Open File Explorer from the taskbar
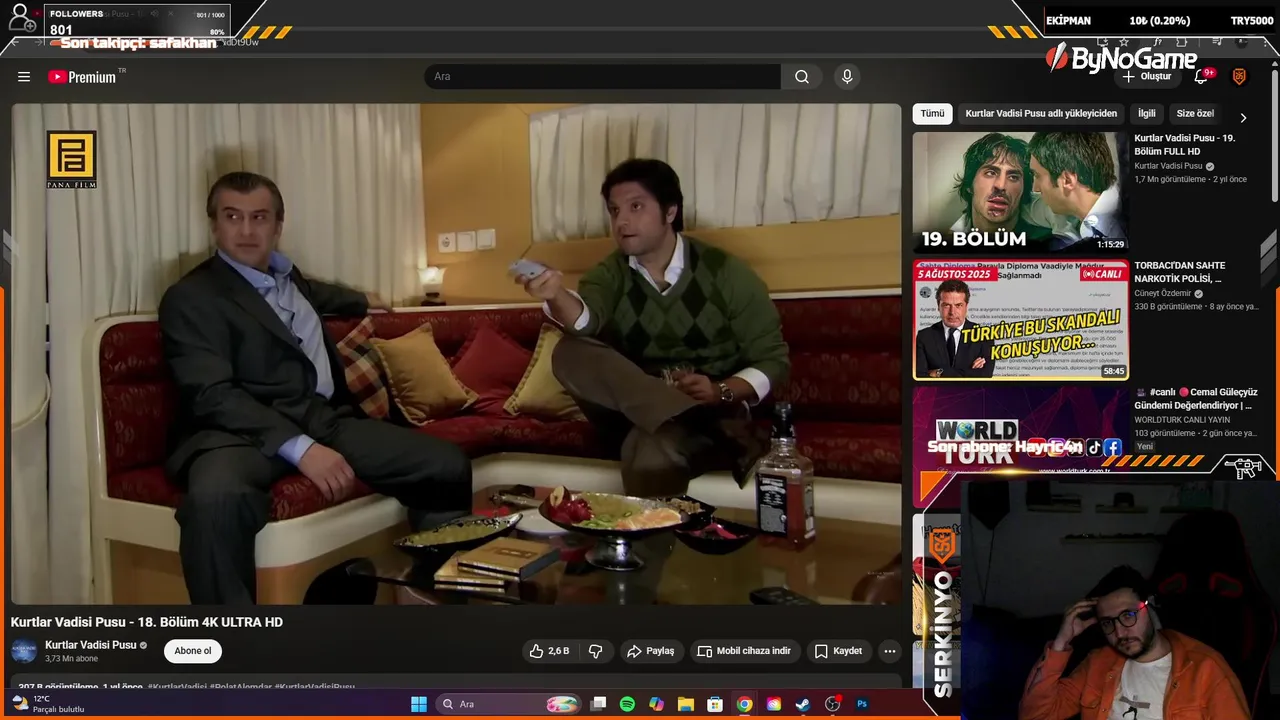Image resolution: width=1280 pixels, height=720 pixels. (686, 704)
